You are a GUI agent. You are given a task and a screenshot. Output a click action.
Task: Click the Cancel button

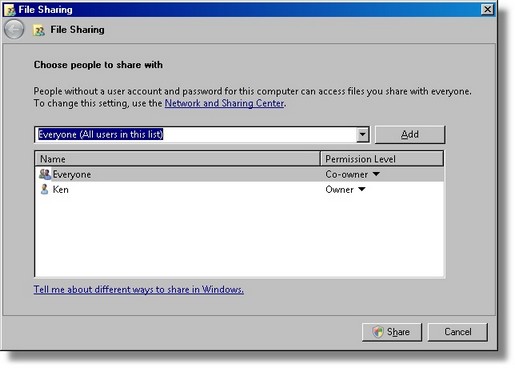tap(457, 332)
